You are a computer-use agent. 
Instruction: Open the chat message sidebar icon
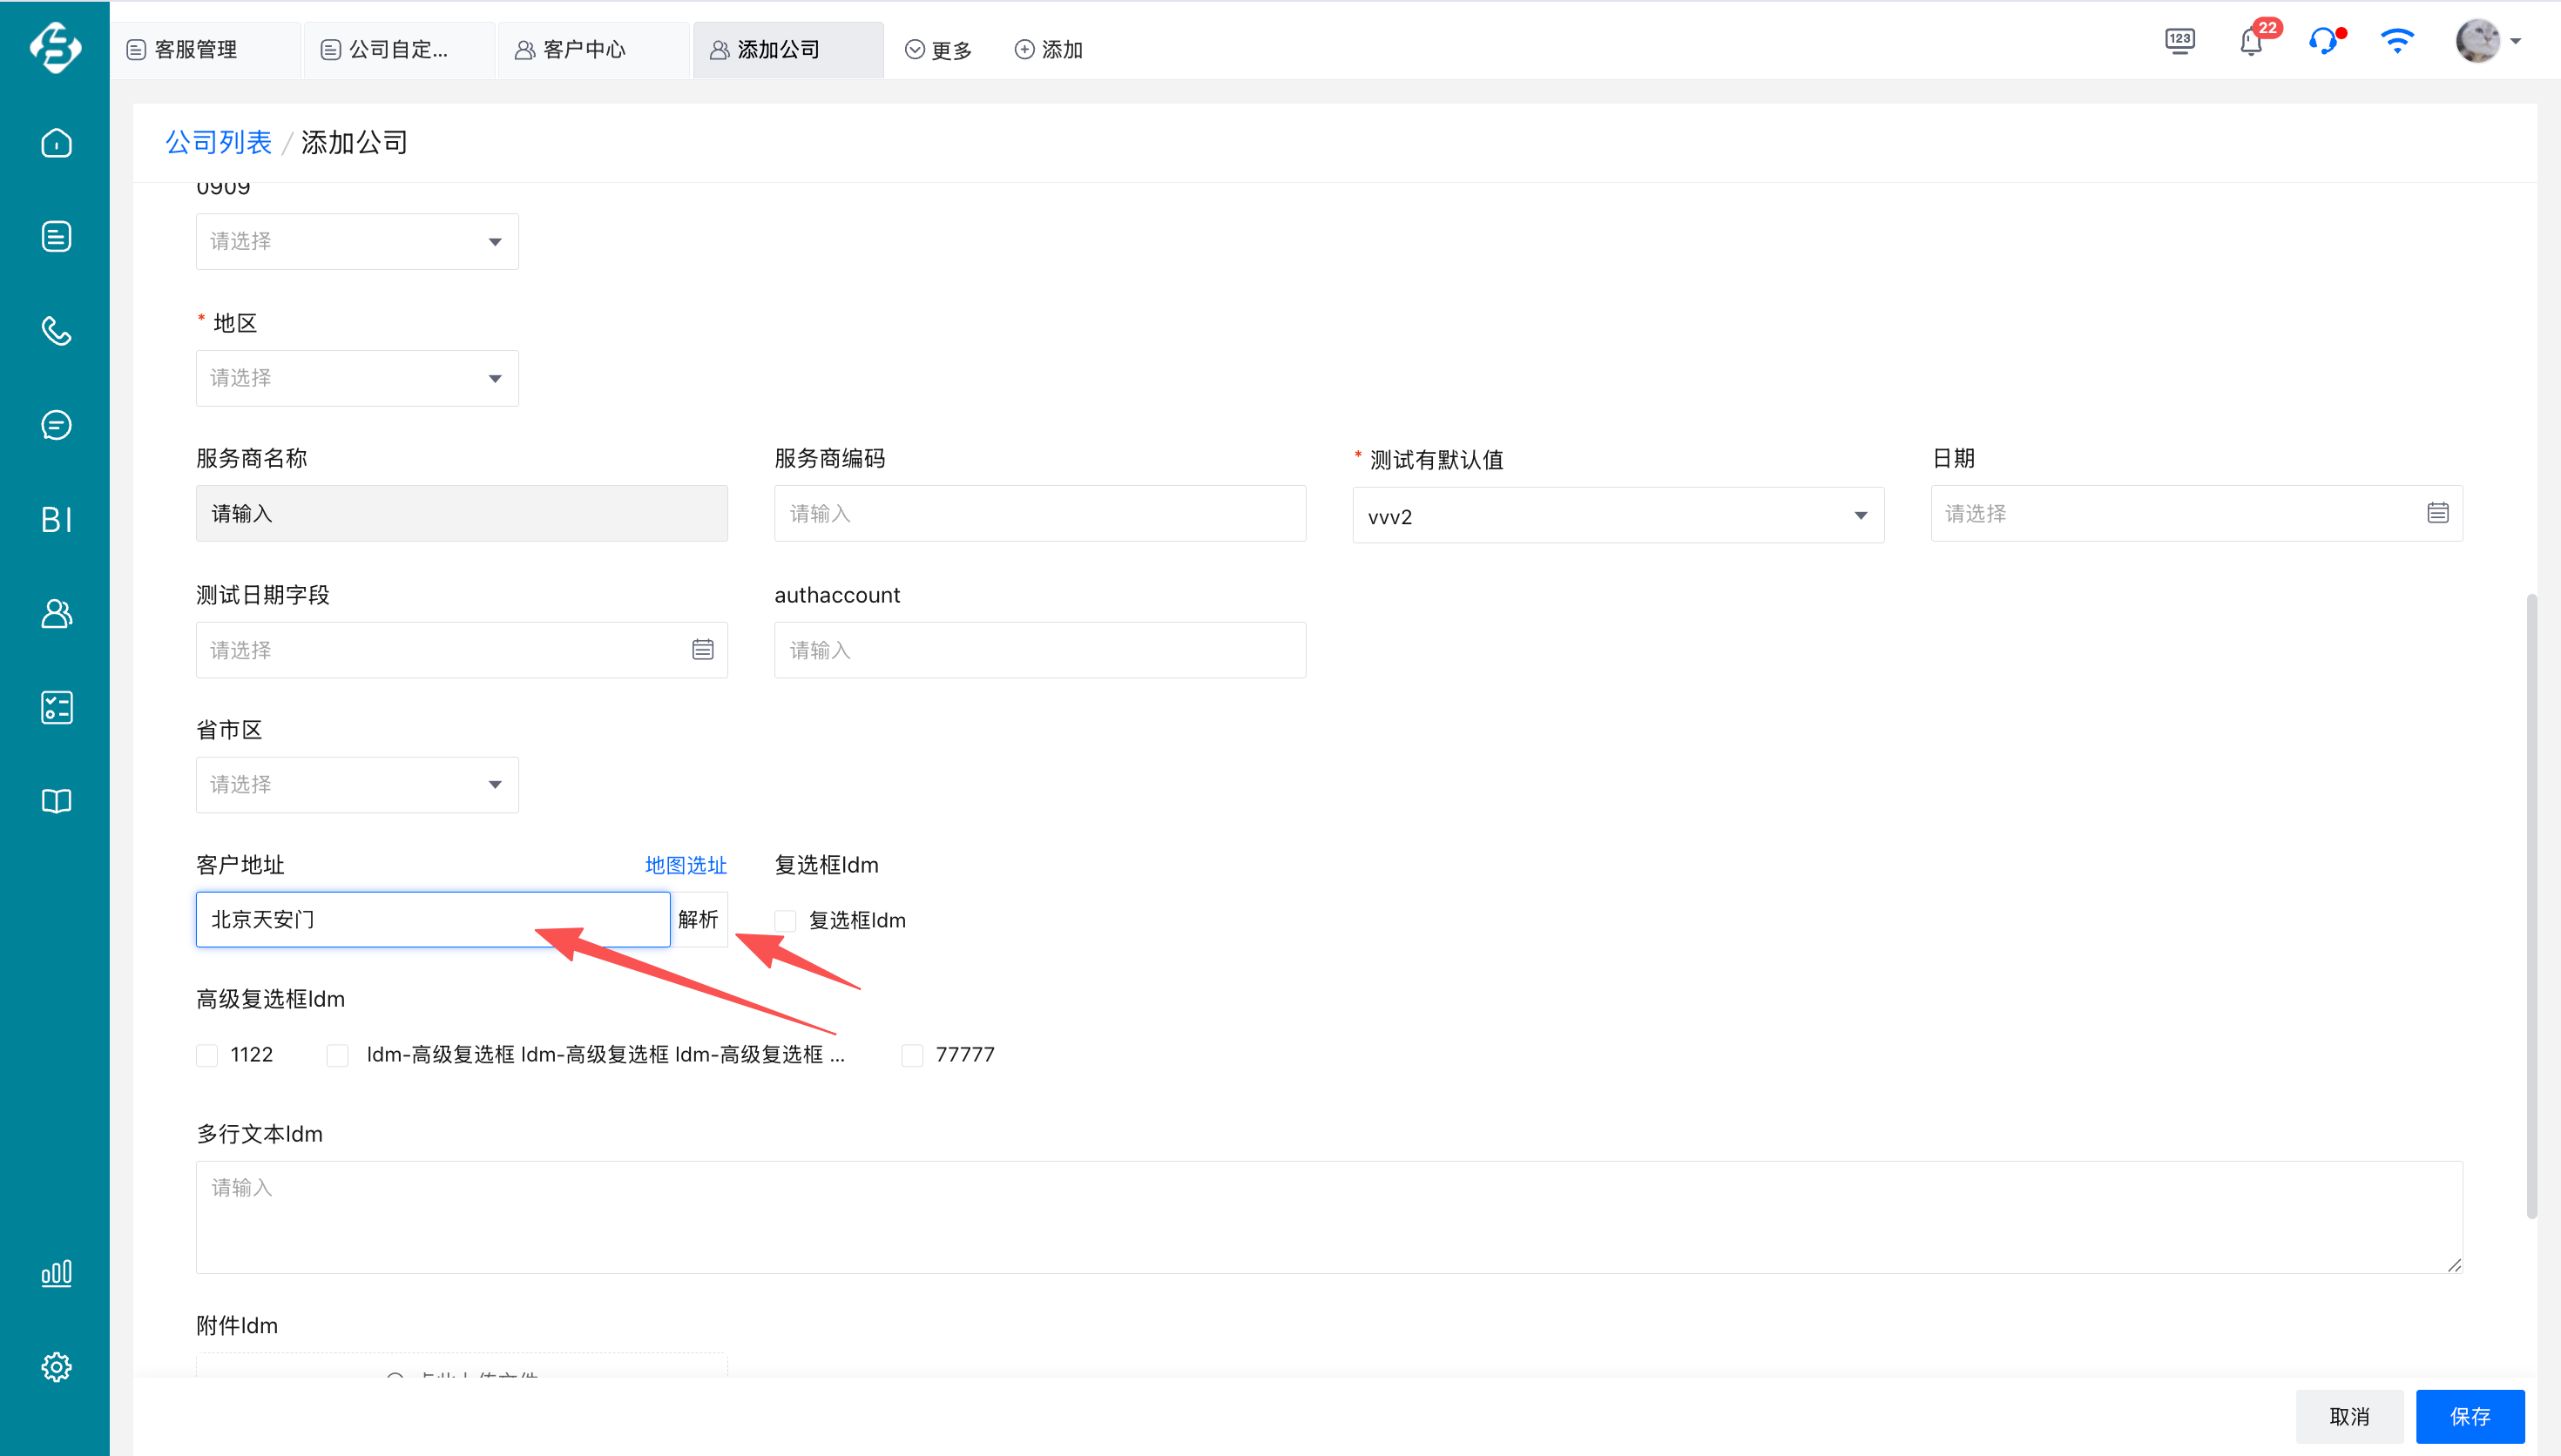56,425
